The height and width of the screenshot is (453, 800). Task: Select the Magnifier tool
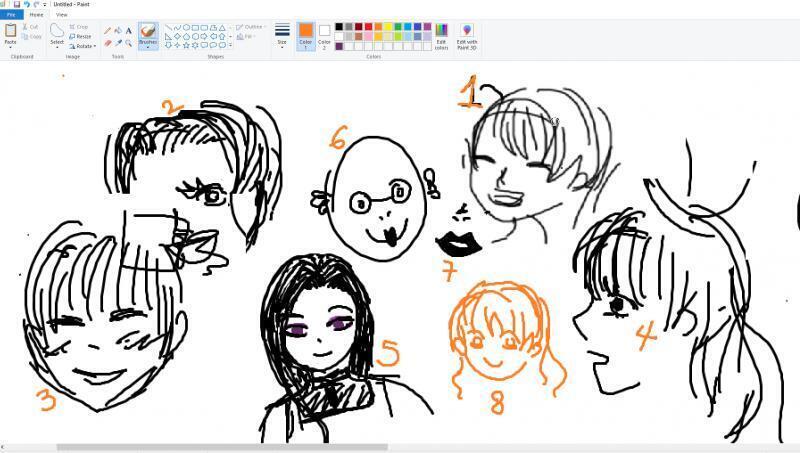click(x=129, y=43)
